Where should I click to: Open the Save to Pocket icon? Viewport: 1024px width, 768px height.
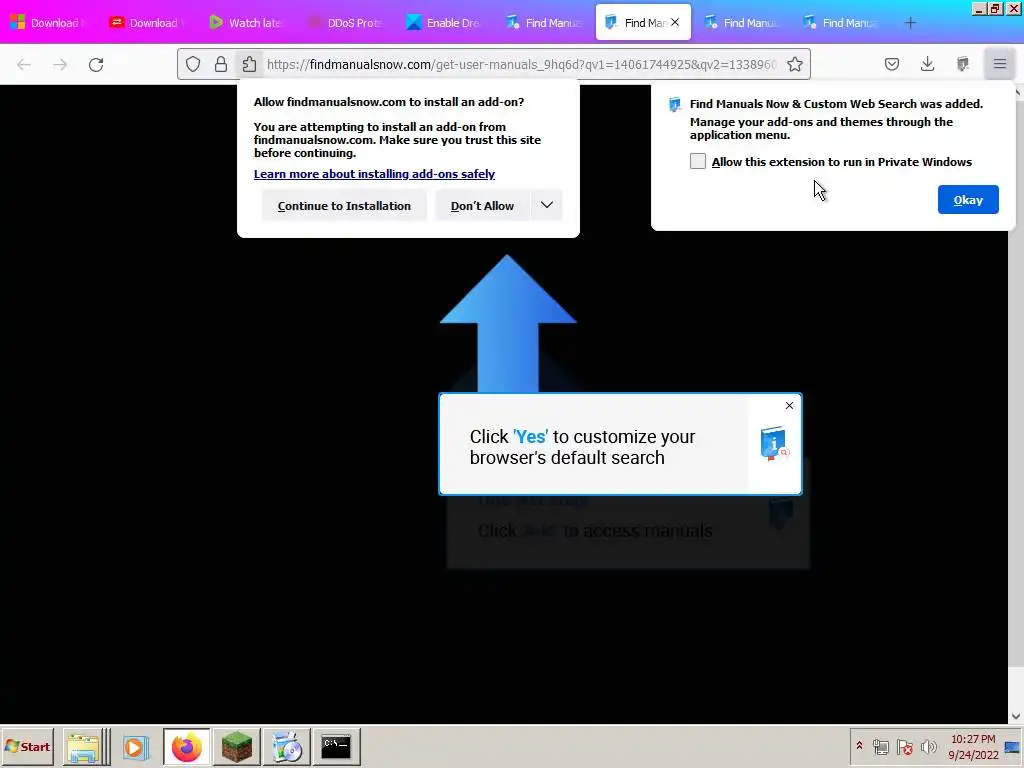892,64
